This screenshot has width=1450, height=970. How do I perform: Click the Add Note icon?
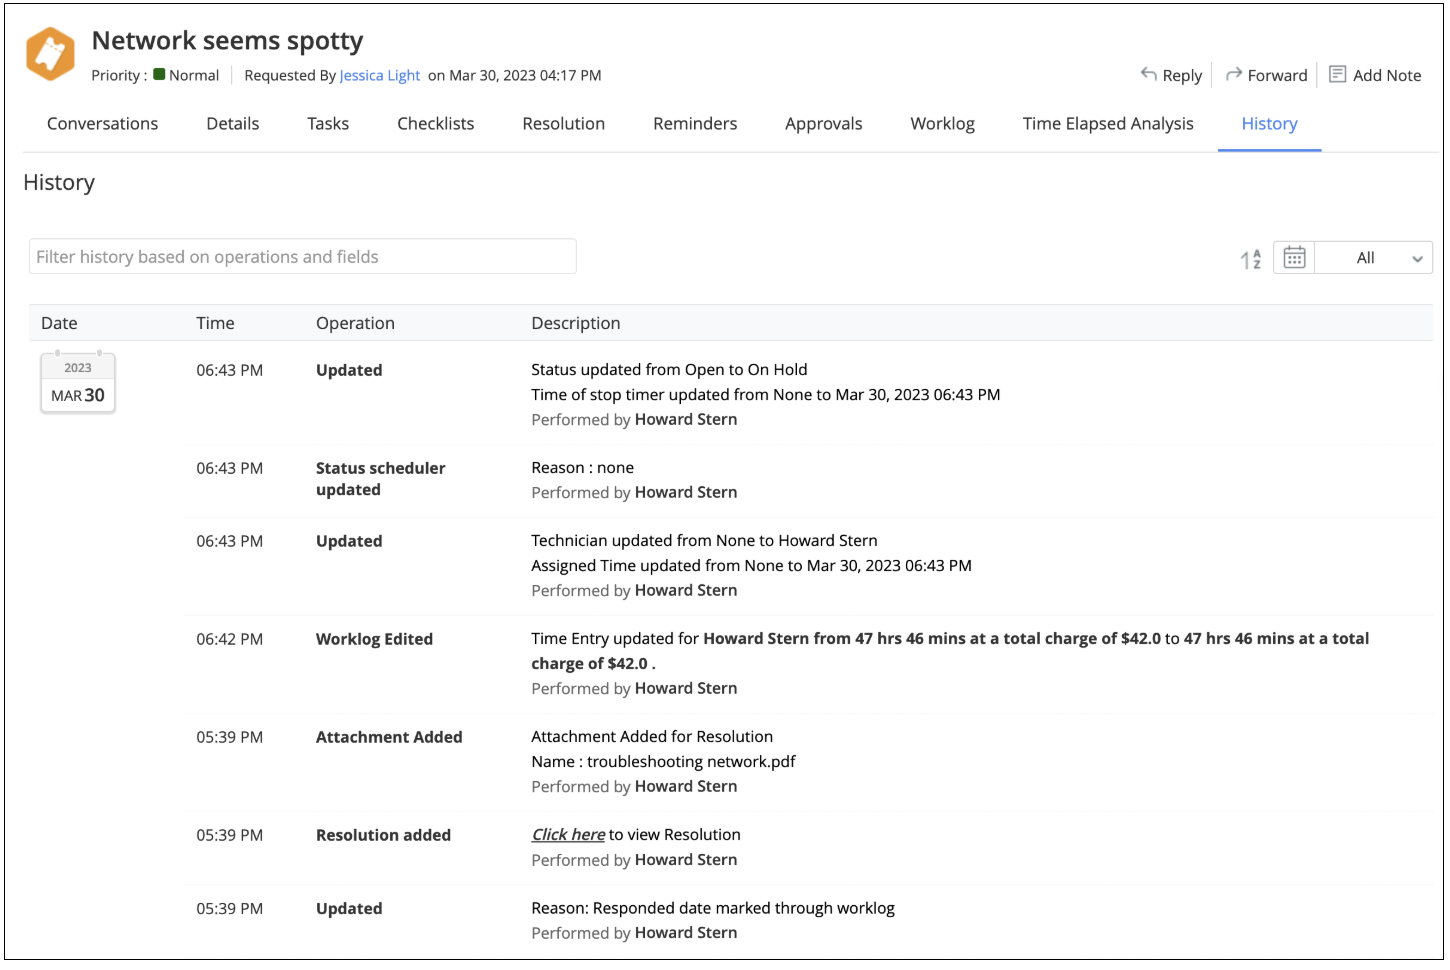(x=1337, y=74)
